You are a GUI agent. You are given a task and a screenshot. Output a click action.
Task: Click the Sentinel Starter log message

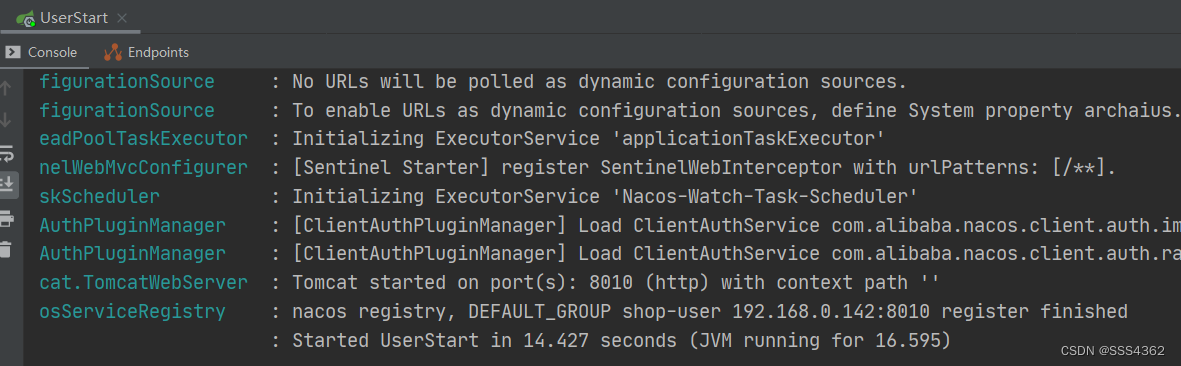point(703,168)
